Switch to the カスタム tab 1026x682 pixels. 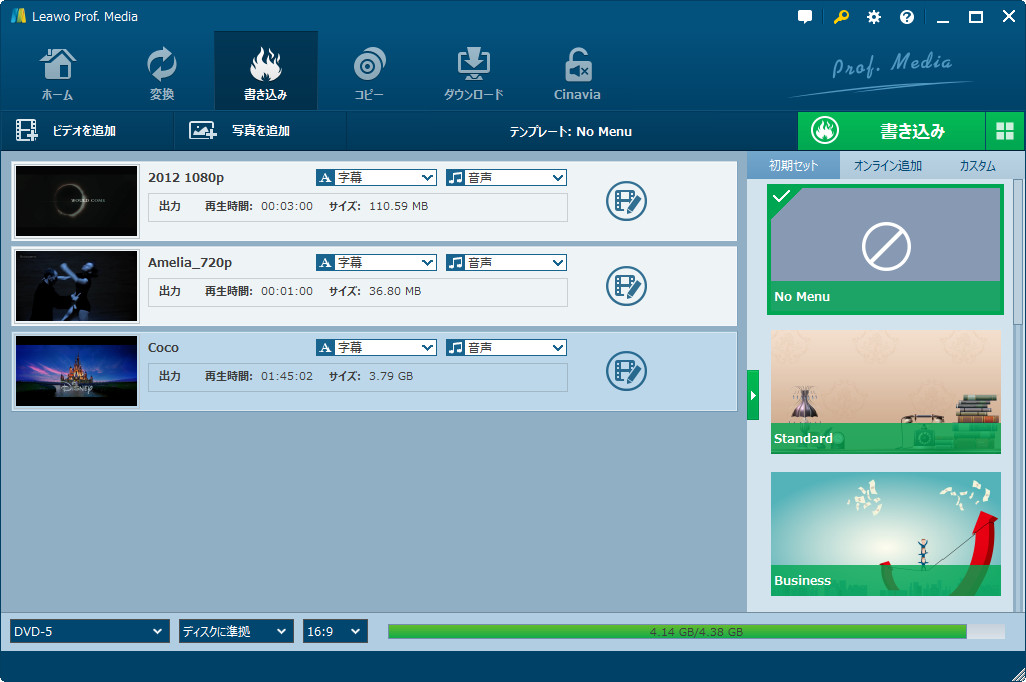pyautogui.click(x=977, y=166)
